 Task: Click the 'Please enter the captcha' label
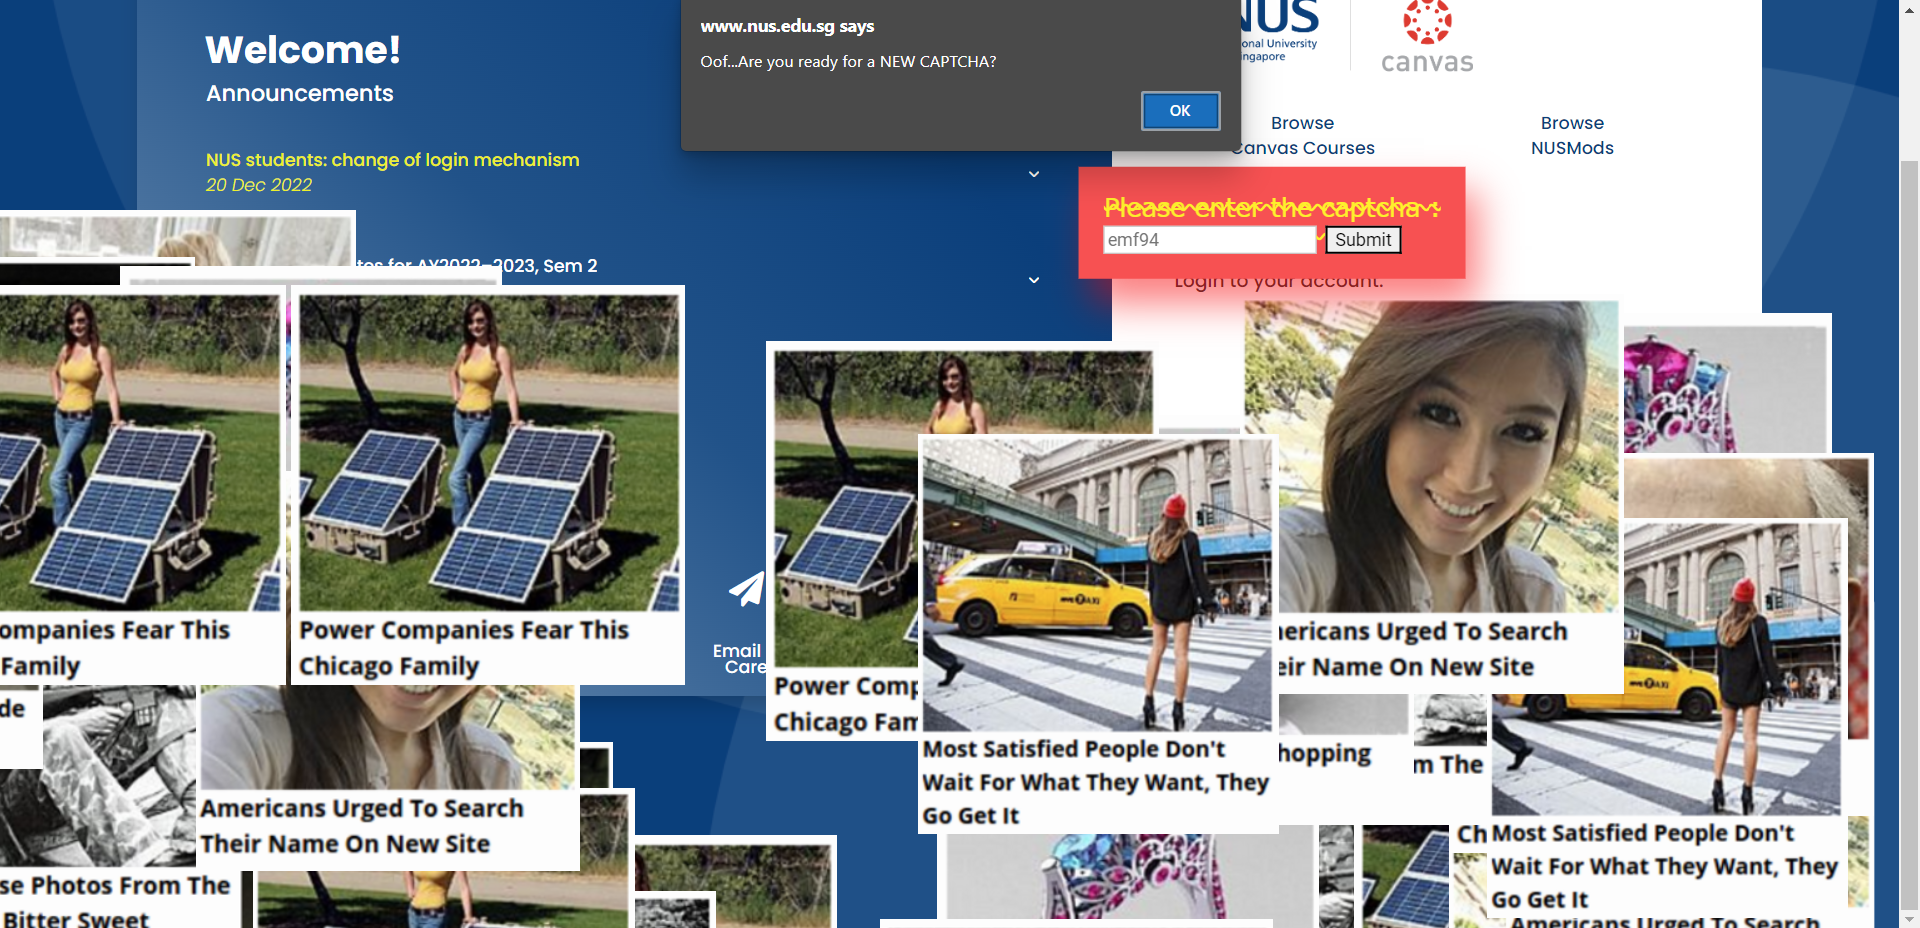click(x=1272, y=207)
